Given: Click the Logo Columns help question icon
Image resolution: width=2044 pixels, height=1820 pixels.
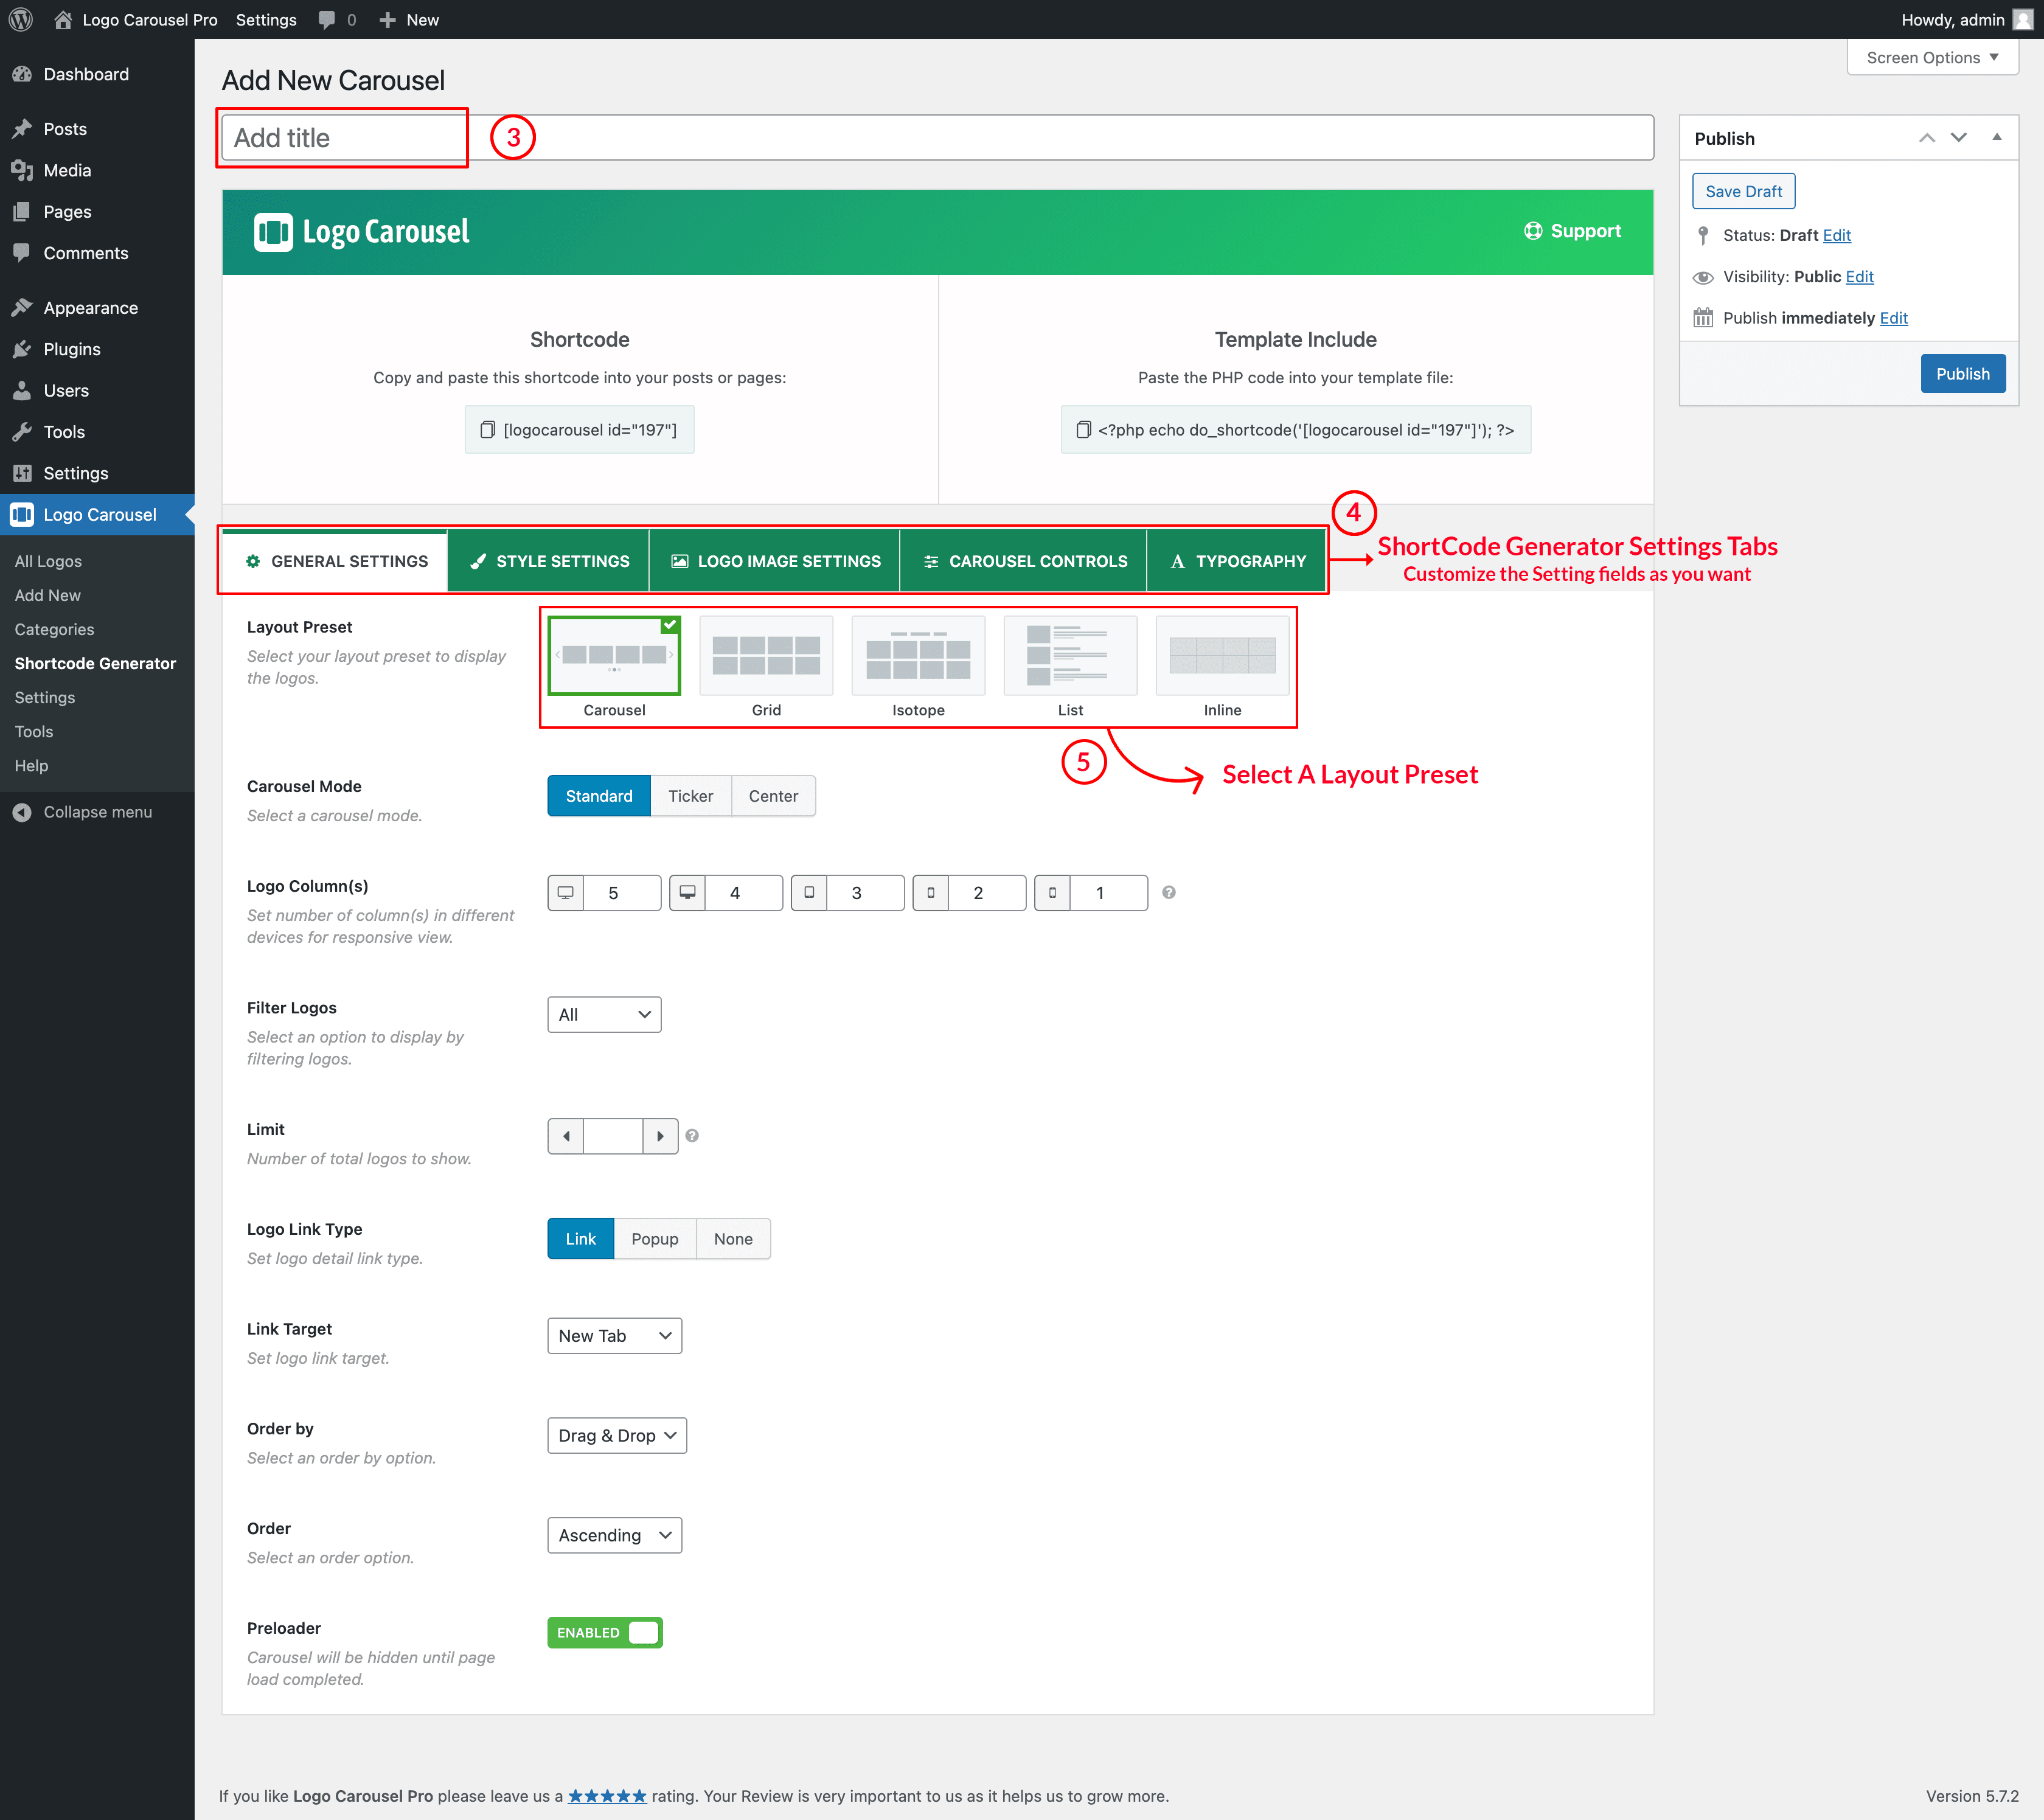Looking at the screenshot, I should 1168,892.
